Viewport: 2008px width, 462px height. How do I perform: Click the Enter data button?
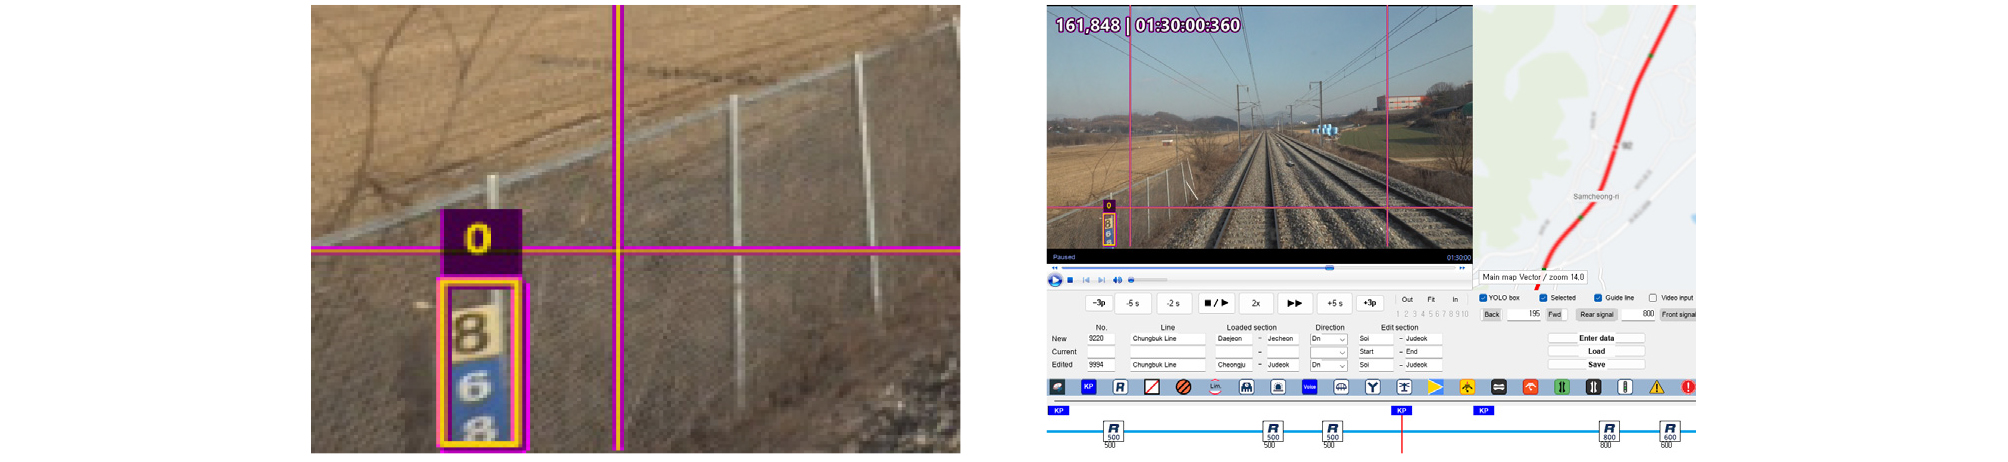pos(1597,338)
